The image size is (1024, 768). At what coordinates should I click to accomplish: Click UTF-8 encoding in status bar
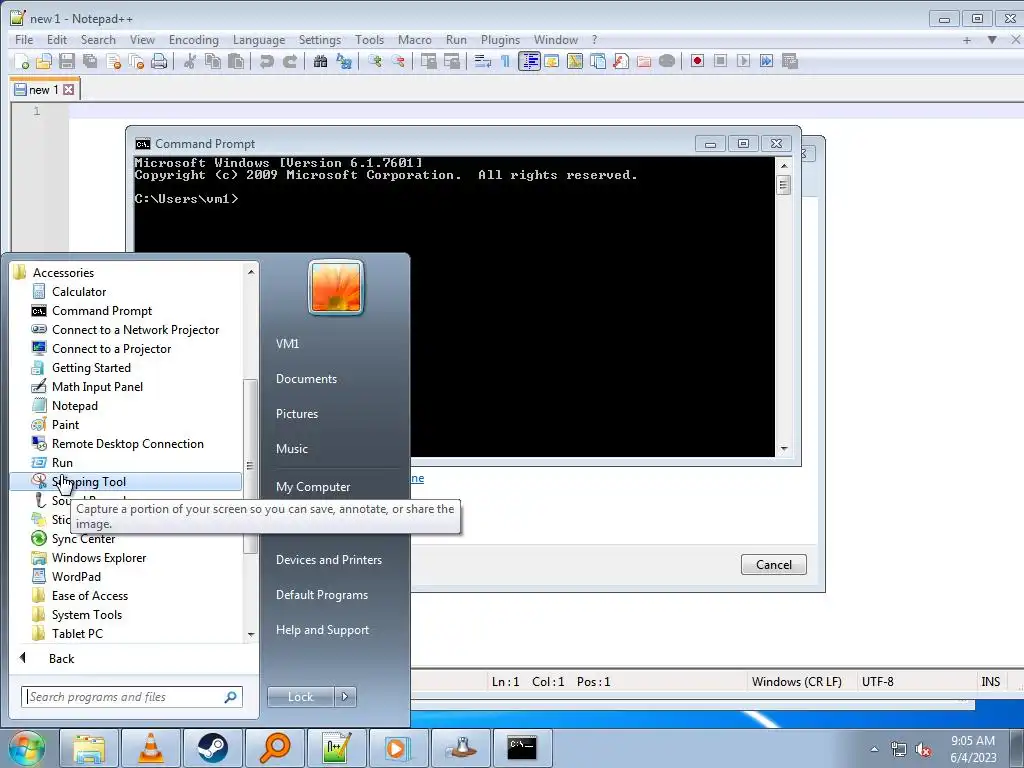coord(877,681)
